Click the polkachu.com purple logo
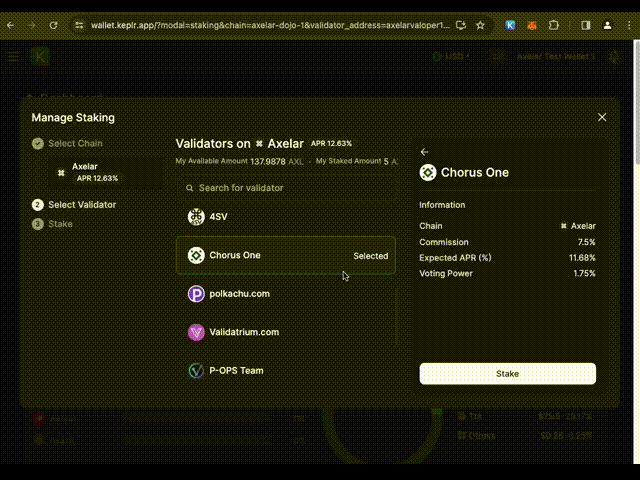 pyautogui.click(x=196, y=294)
